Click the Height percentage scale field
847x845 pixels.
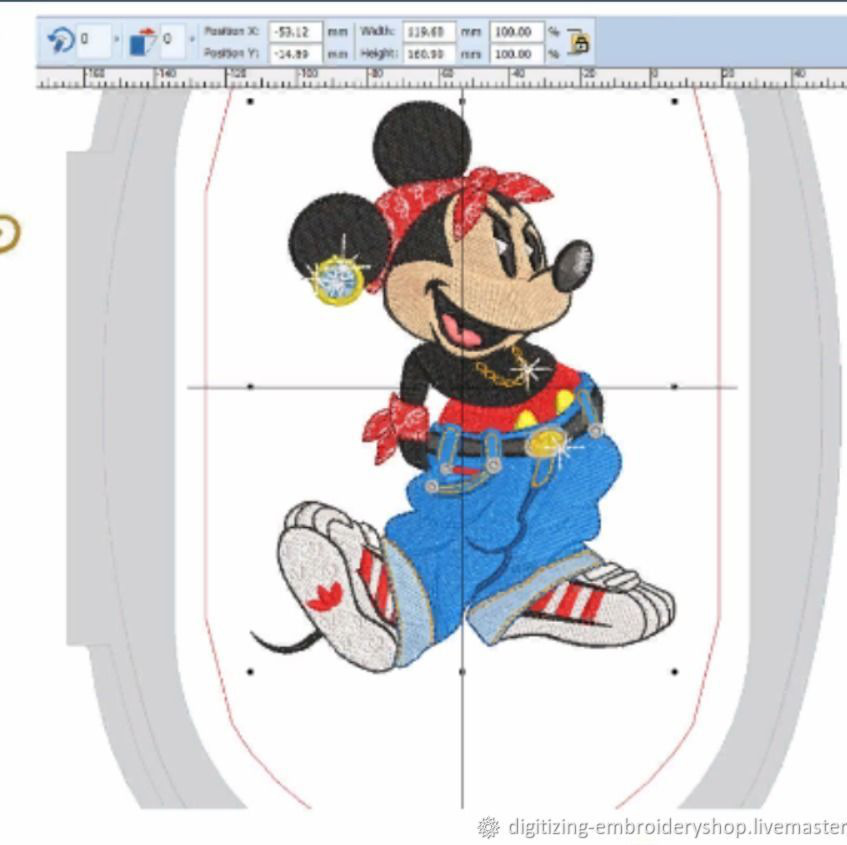pyautogui.click(x=516, y=53)
